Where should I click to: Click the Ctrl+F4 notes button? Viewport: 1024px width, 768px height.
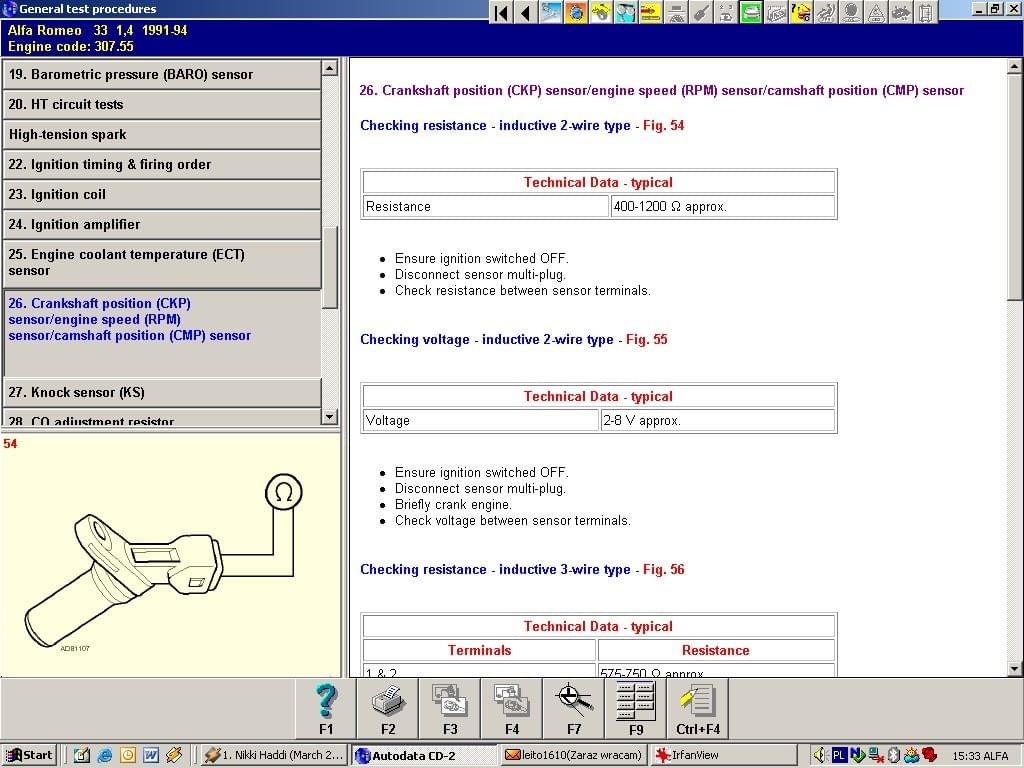(x=698, y=709)
